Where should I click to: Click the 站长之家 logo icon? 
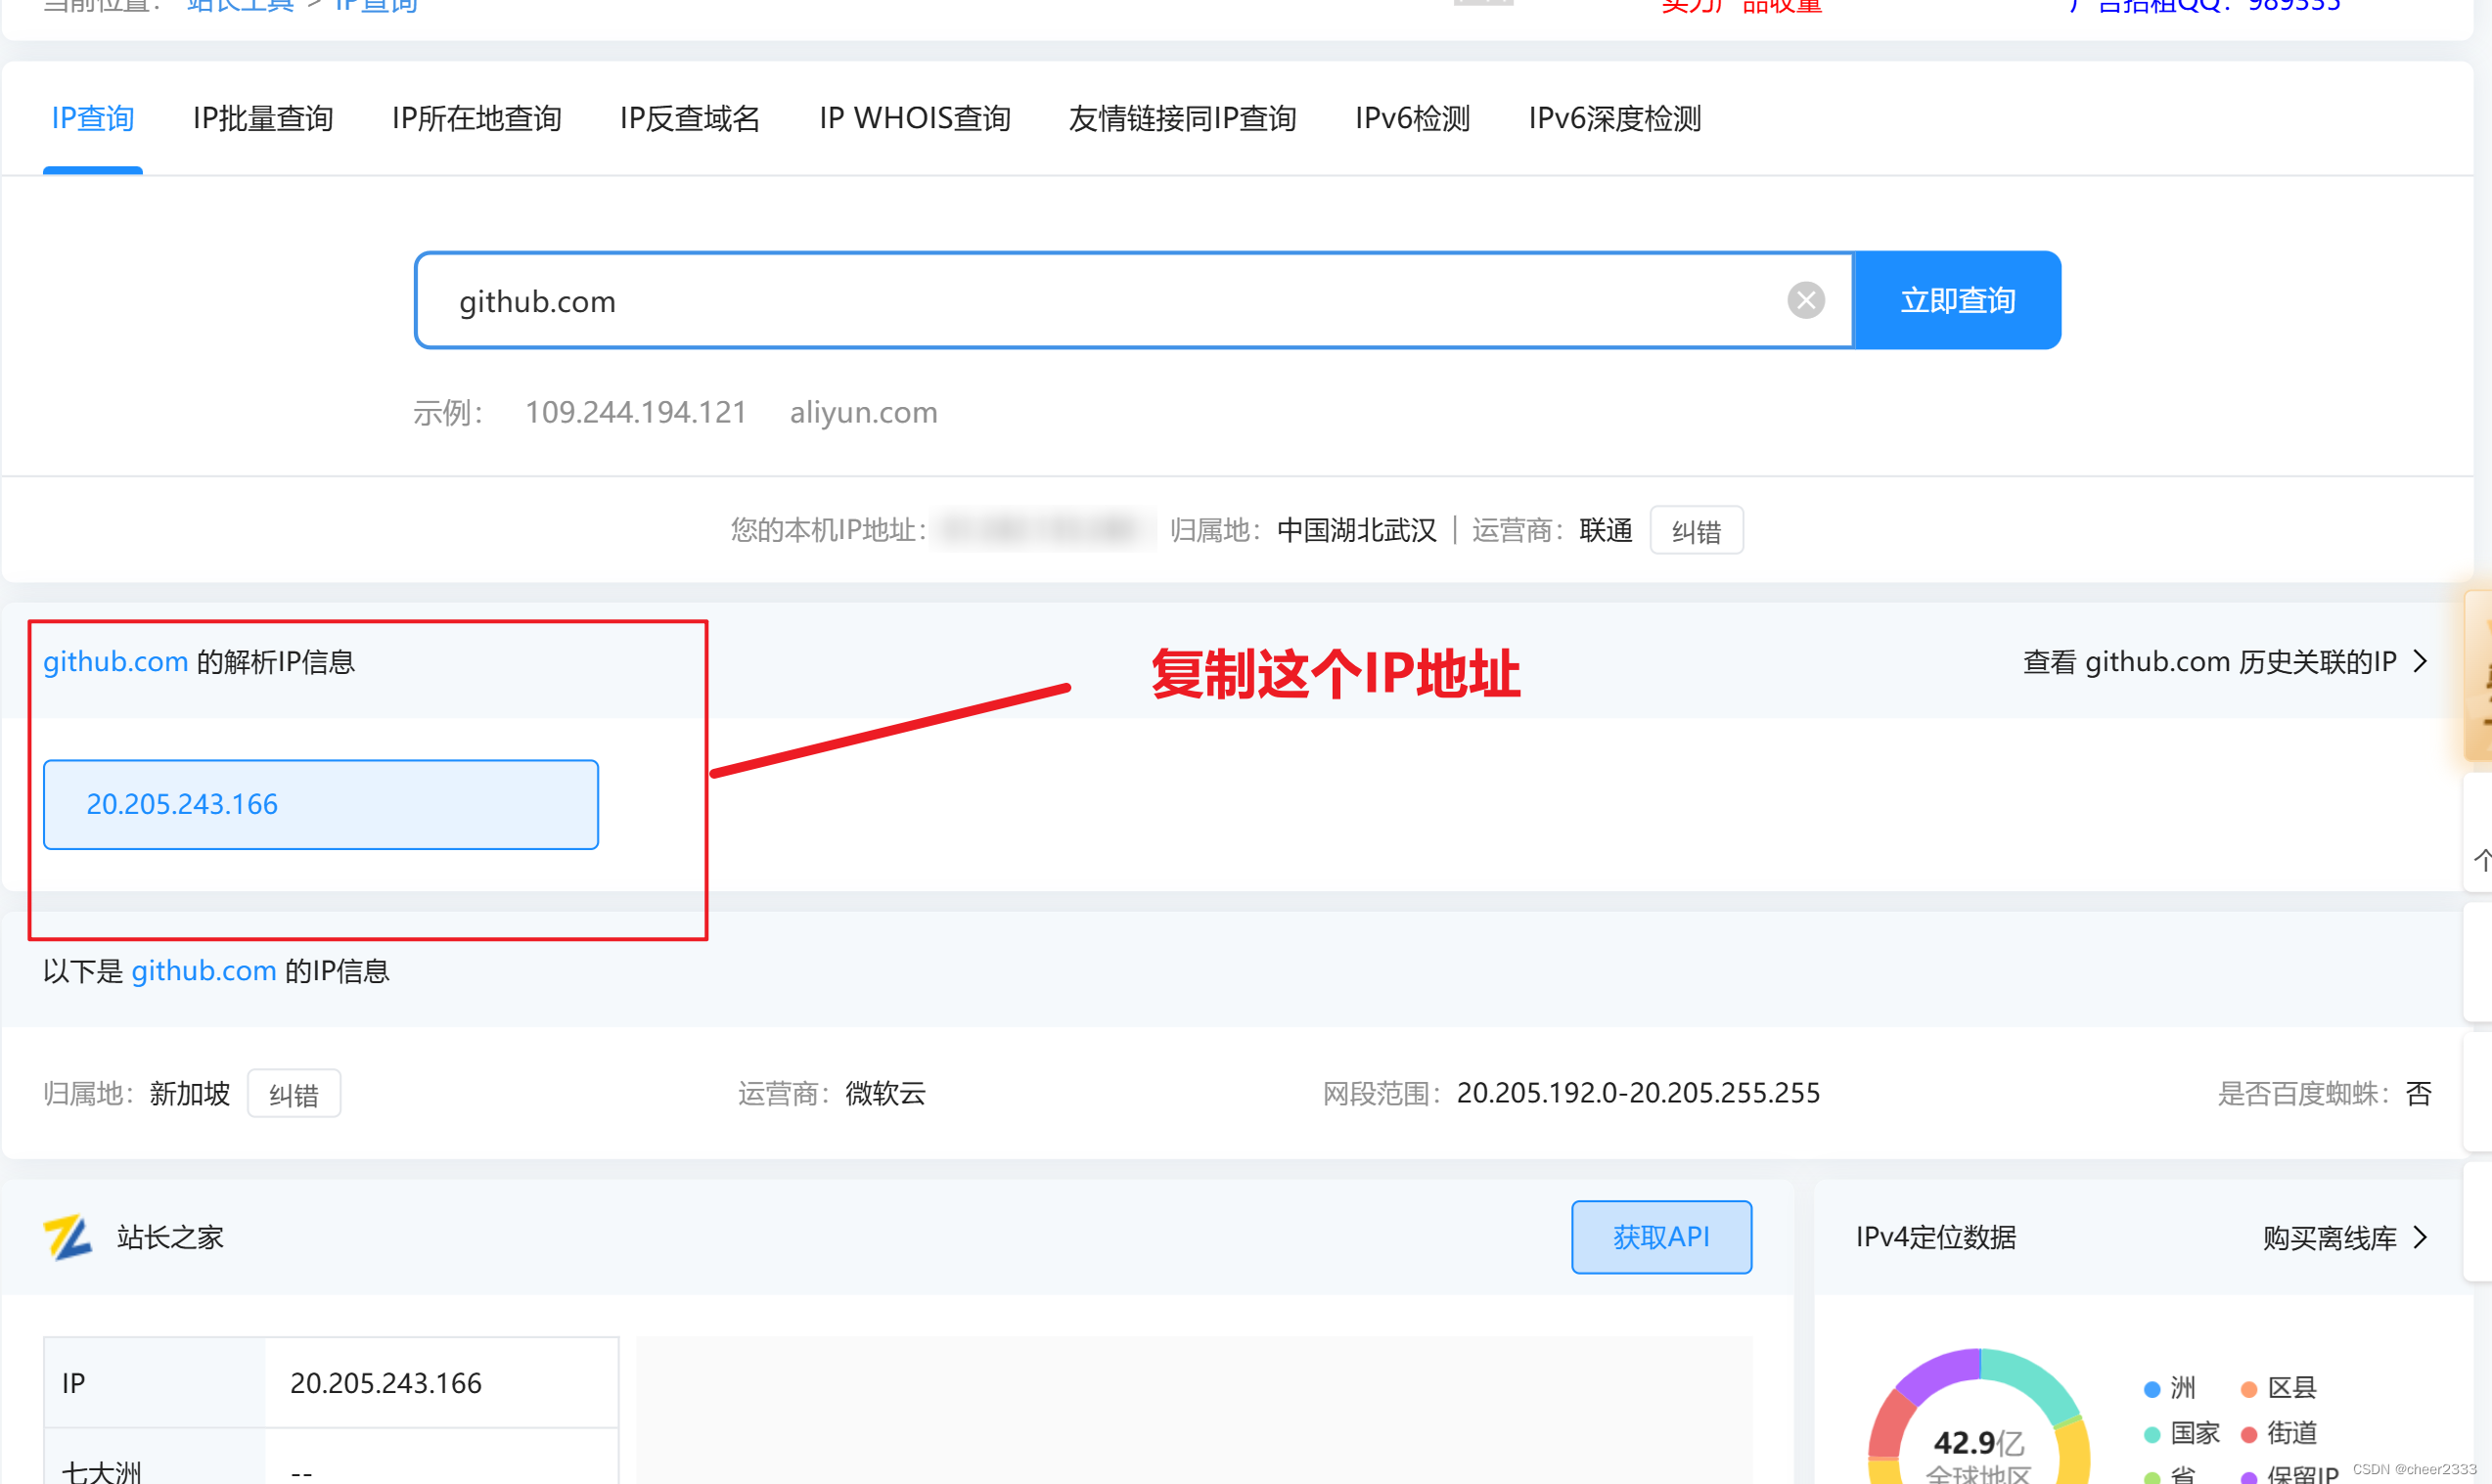[68, 1237]
